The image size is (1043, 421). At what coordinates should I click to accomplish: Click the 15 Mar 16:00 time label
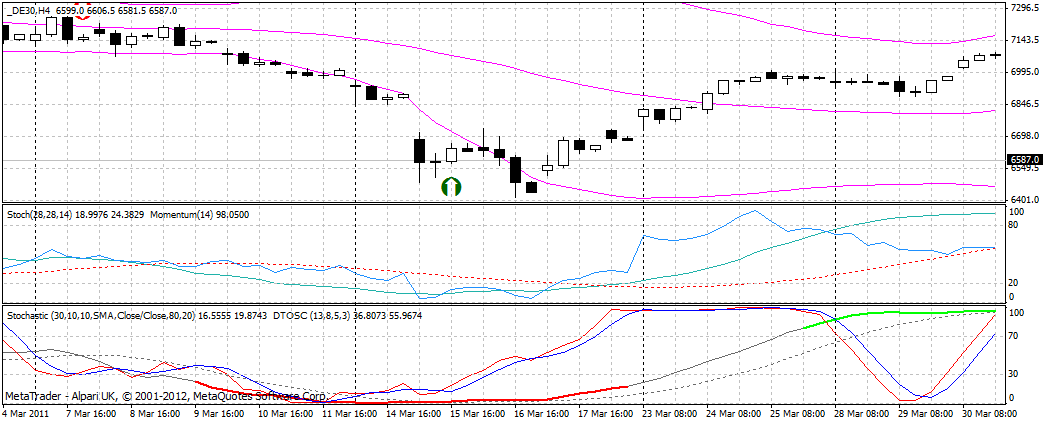480,413
